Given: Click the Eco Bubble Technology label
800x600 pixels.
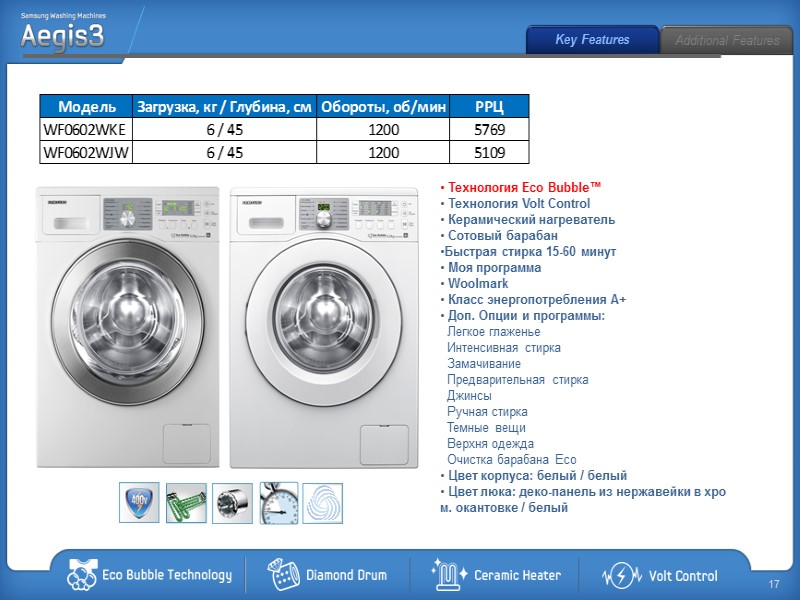Looking at the screenshot, I should pyautogui.click(x=167, y=575).
